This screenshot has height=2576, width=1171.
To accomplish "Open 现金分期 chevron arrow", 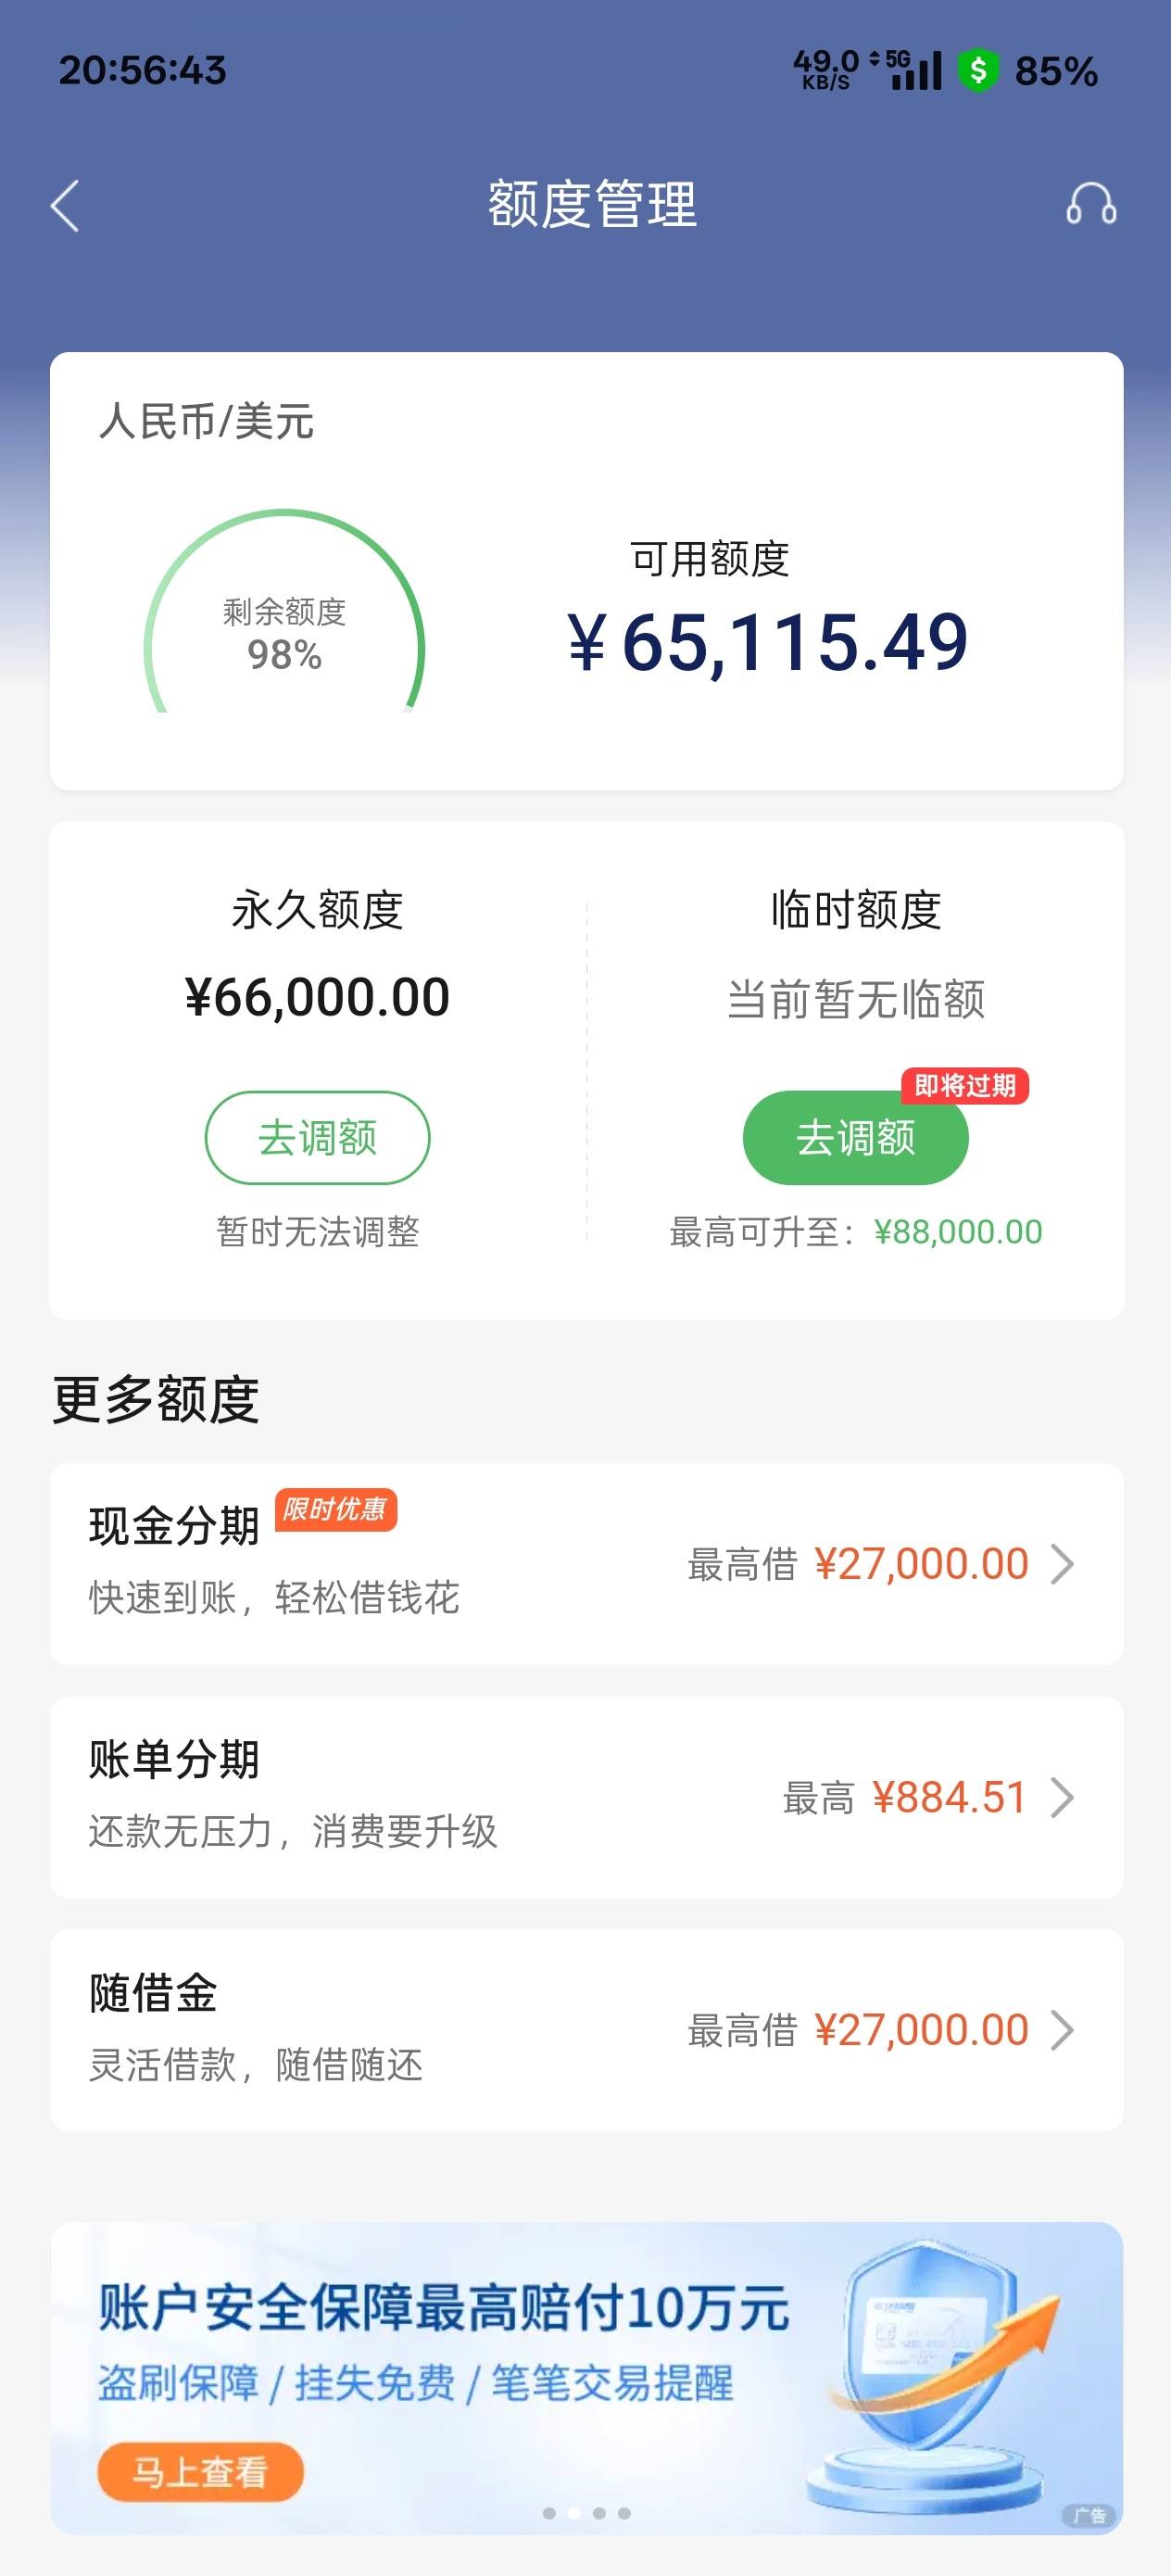I will [x=1062, y=1564].
